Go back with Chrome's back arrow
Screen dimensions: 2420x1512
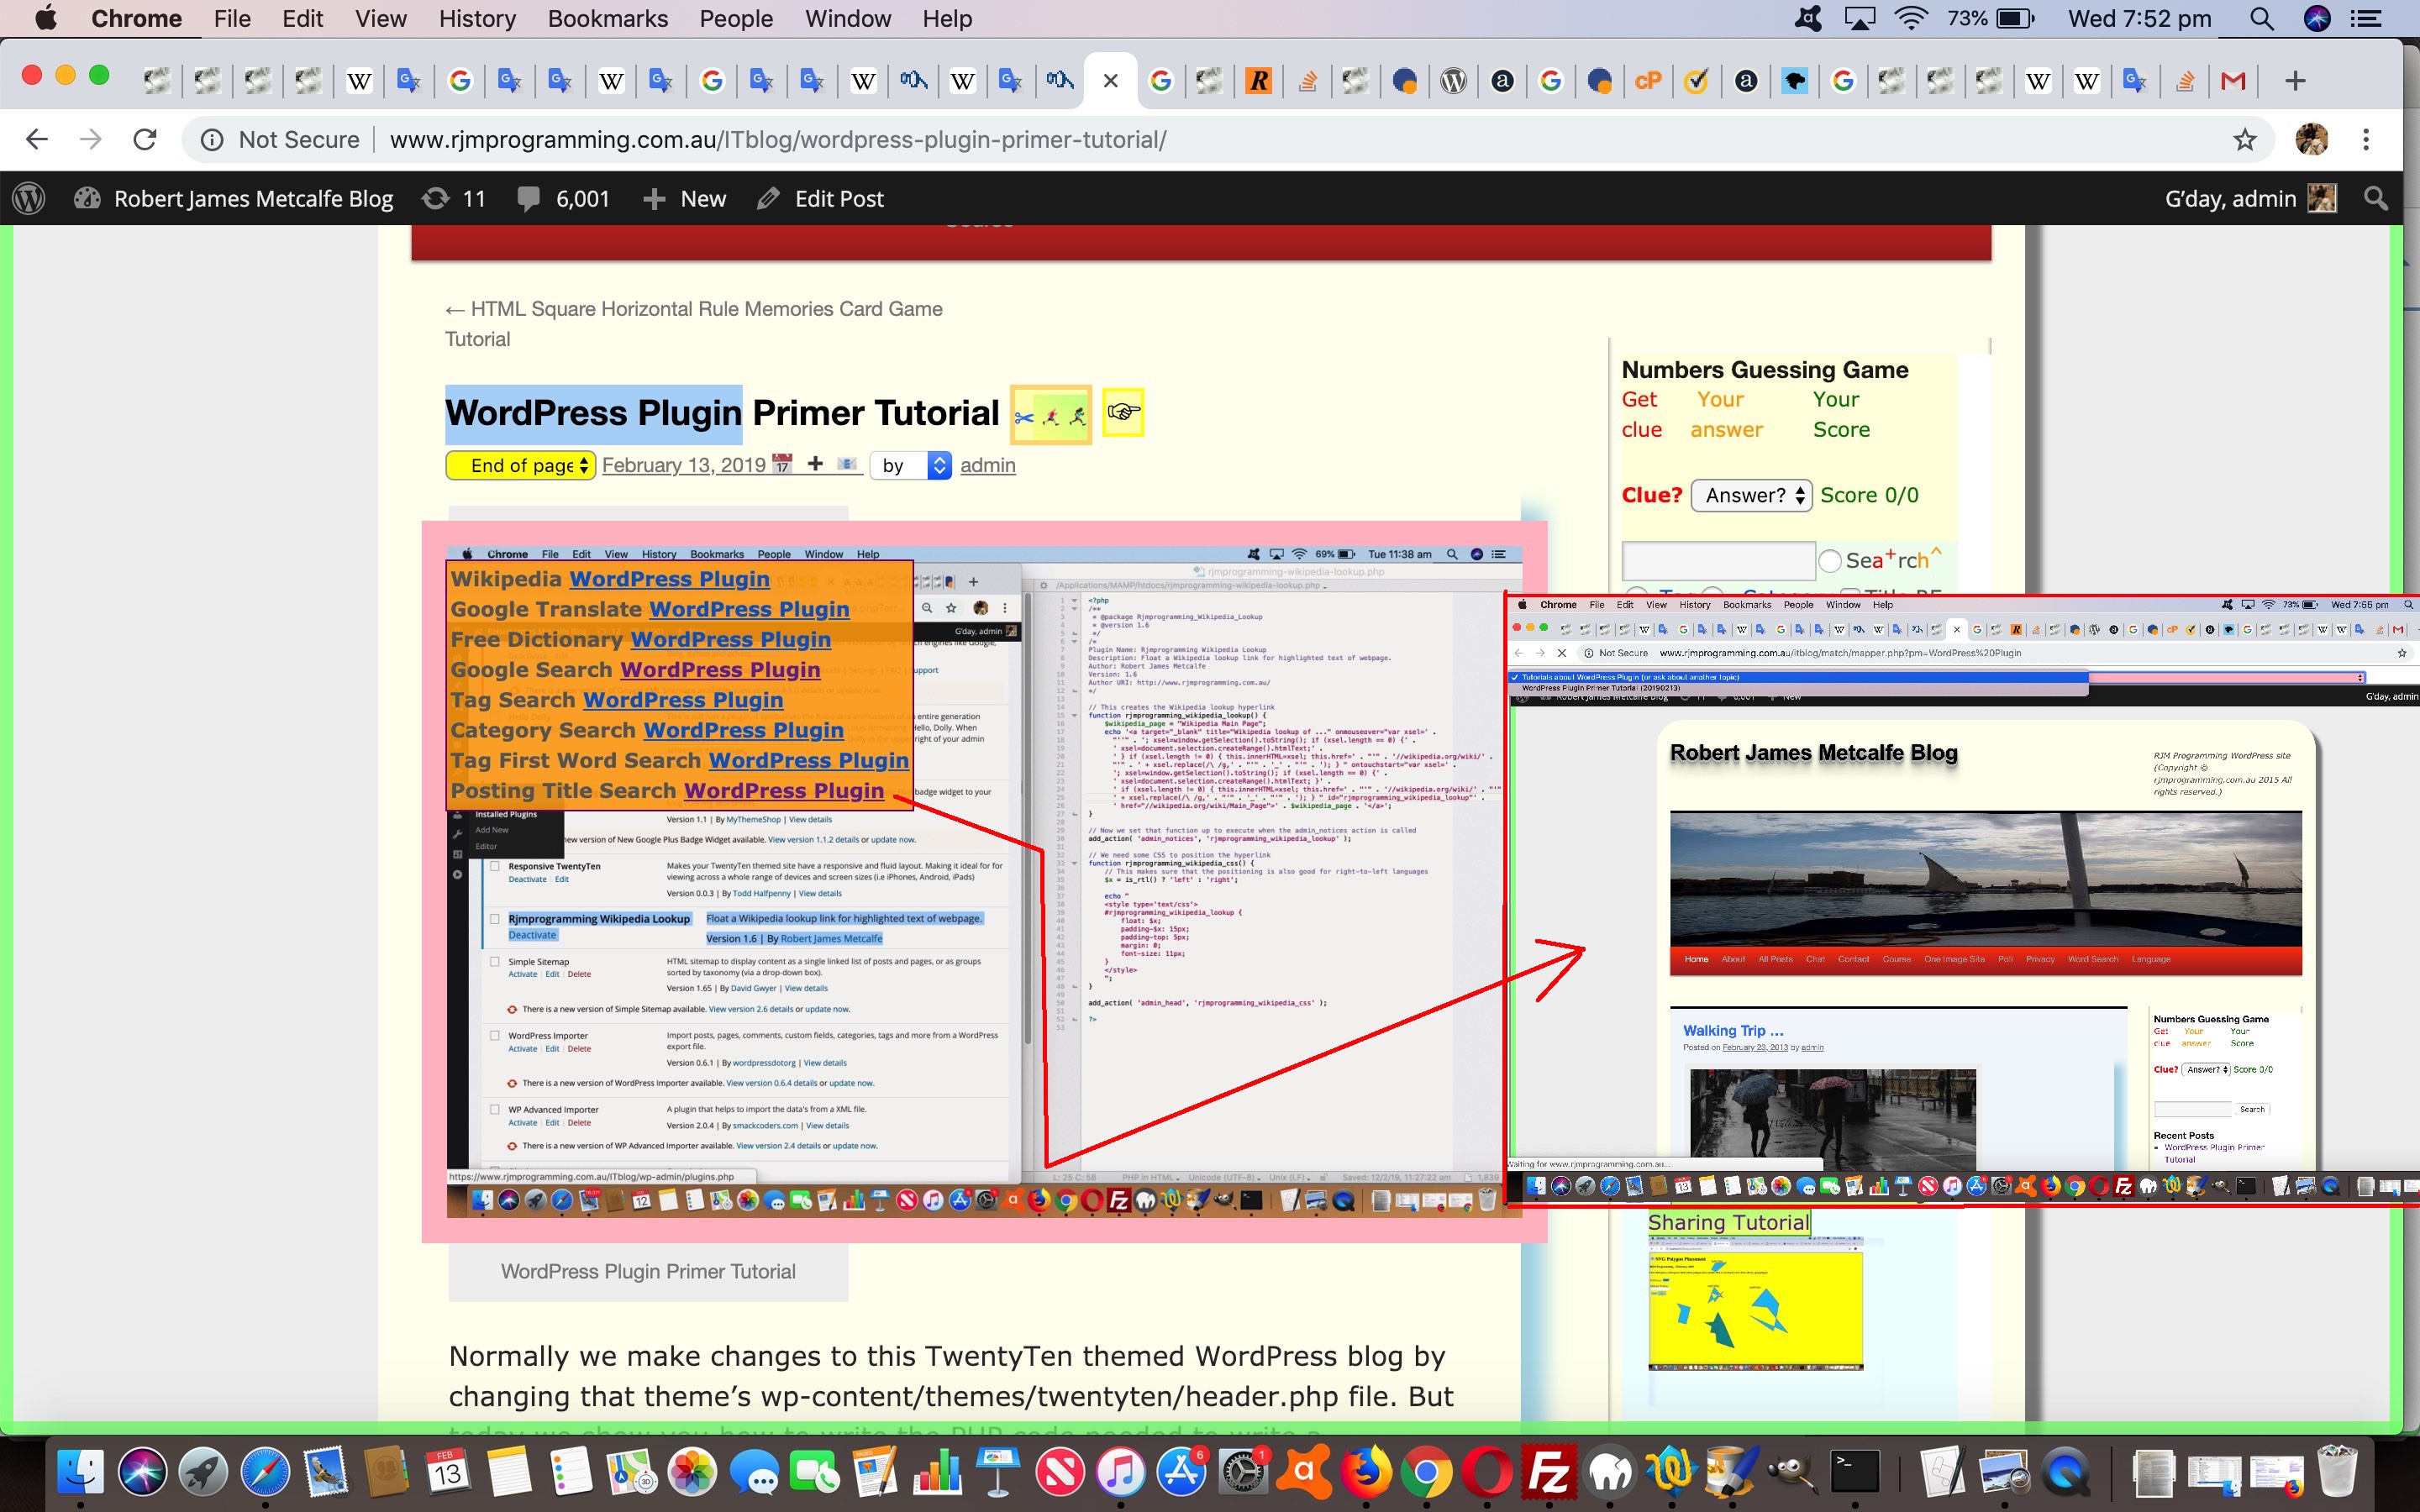tap(37, 139)
